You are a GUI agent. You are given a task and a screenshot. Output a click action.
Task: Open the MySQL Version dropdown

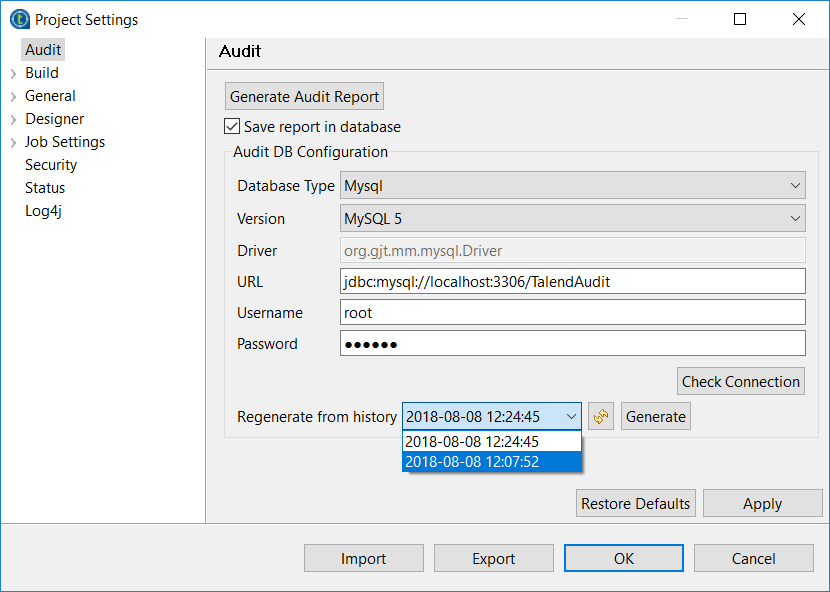573,218
